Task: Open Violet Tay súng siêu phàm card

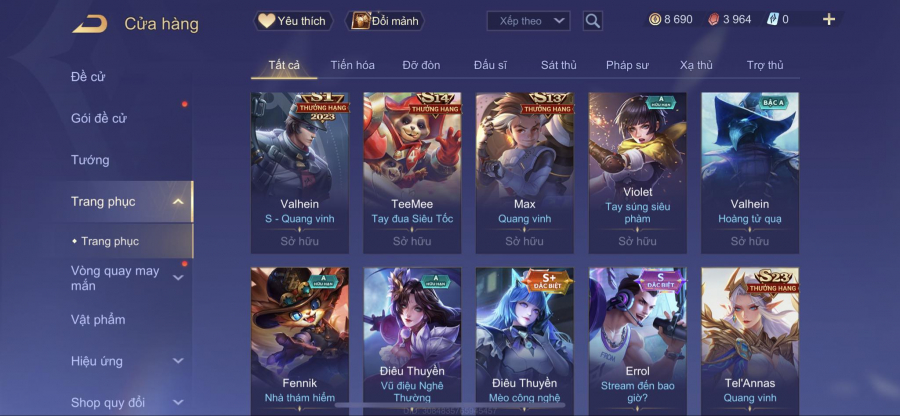Action: pos(638,173)
